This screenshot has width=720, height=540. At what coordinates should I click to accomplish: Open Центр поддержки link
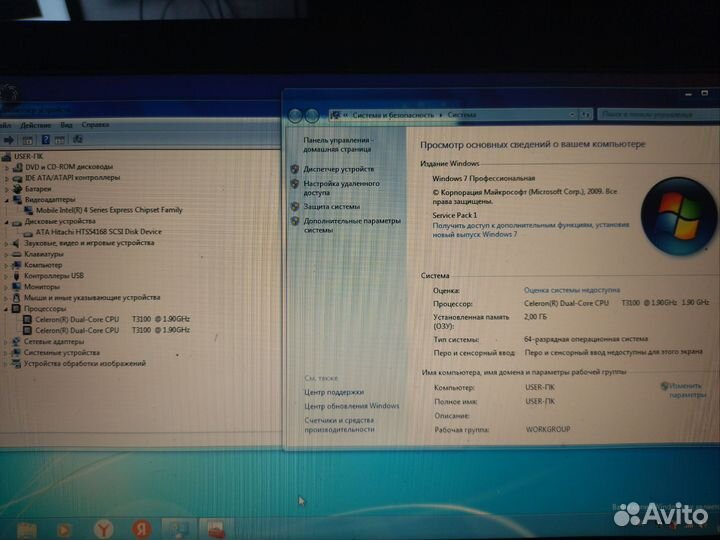tap(334, 392)
